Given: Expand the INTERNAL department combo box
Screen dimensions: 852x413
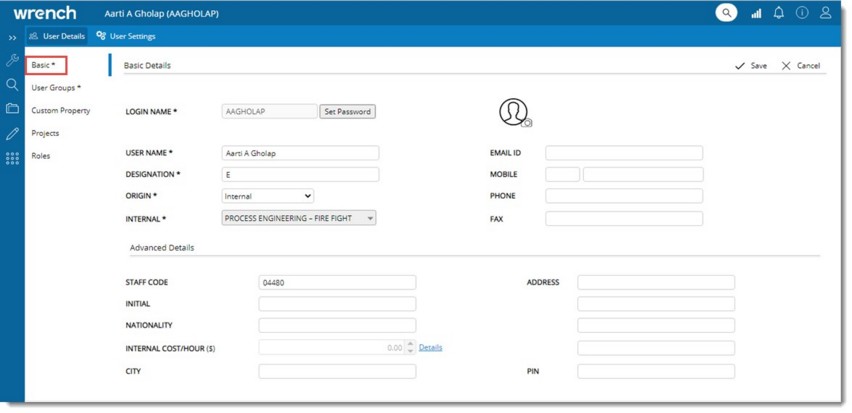Looking at the screenshot, I should coord(298,218).
